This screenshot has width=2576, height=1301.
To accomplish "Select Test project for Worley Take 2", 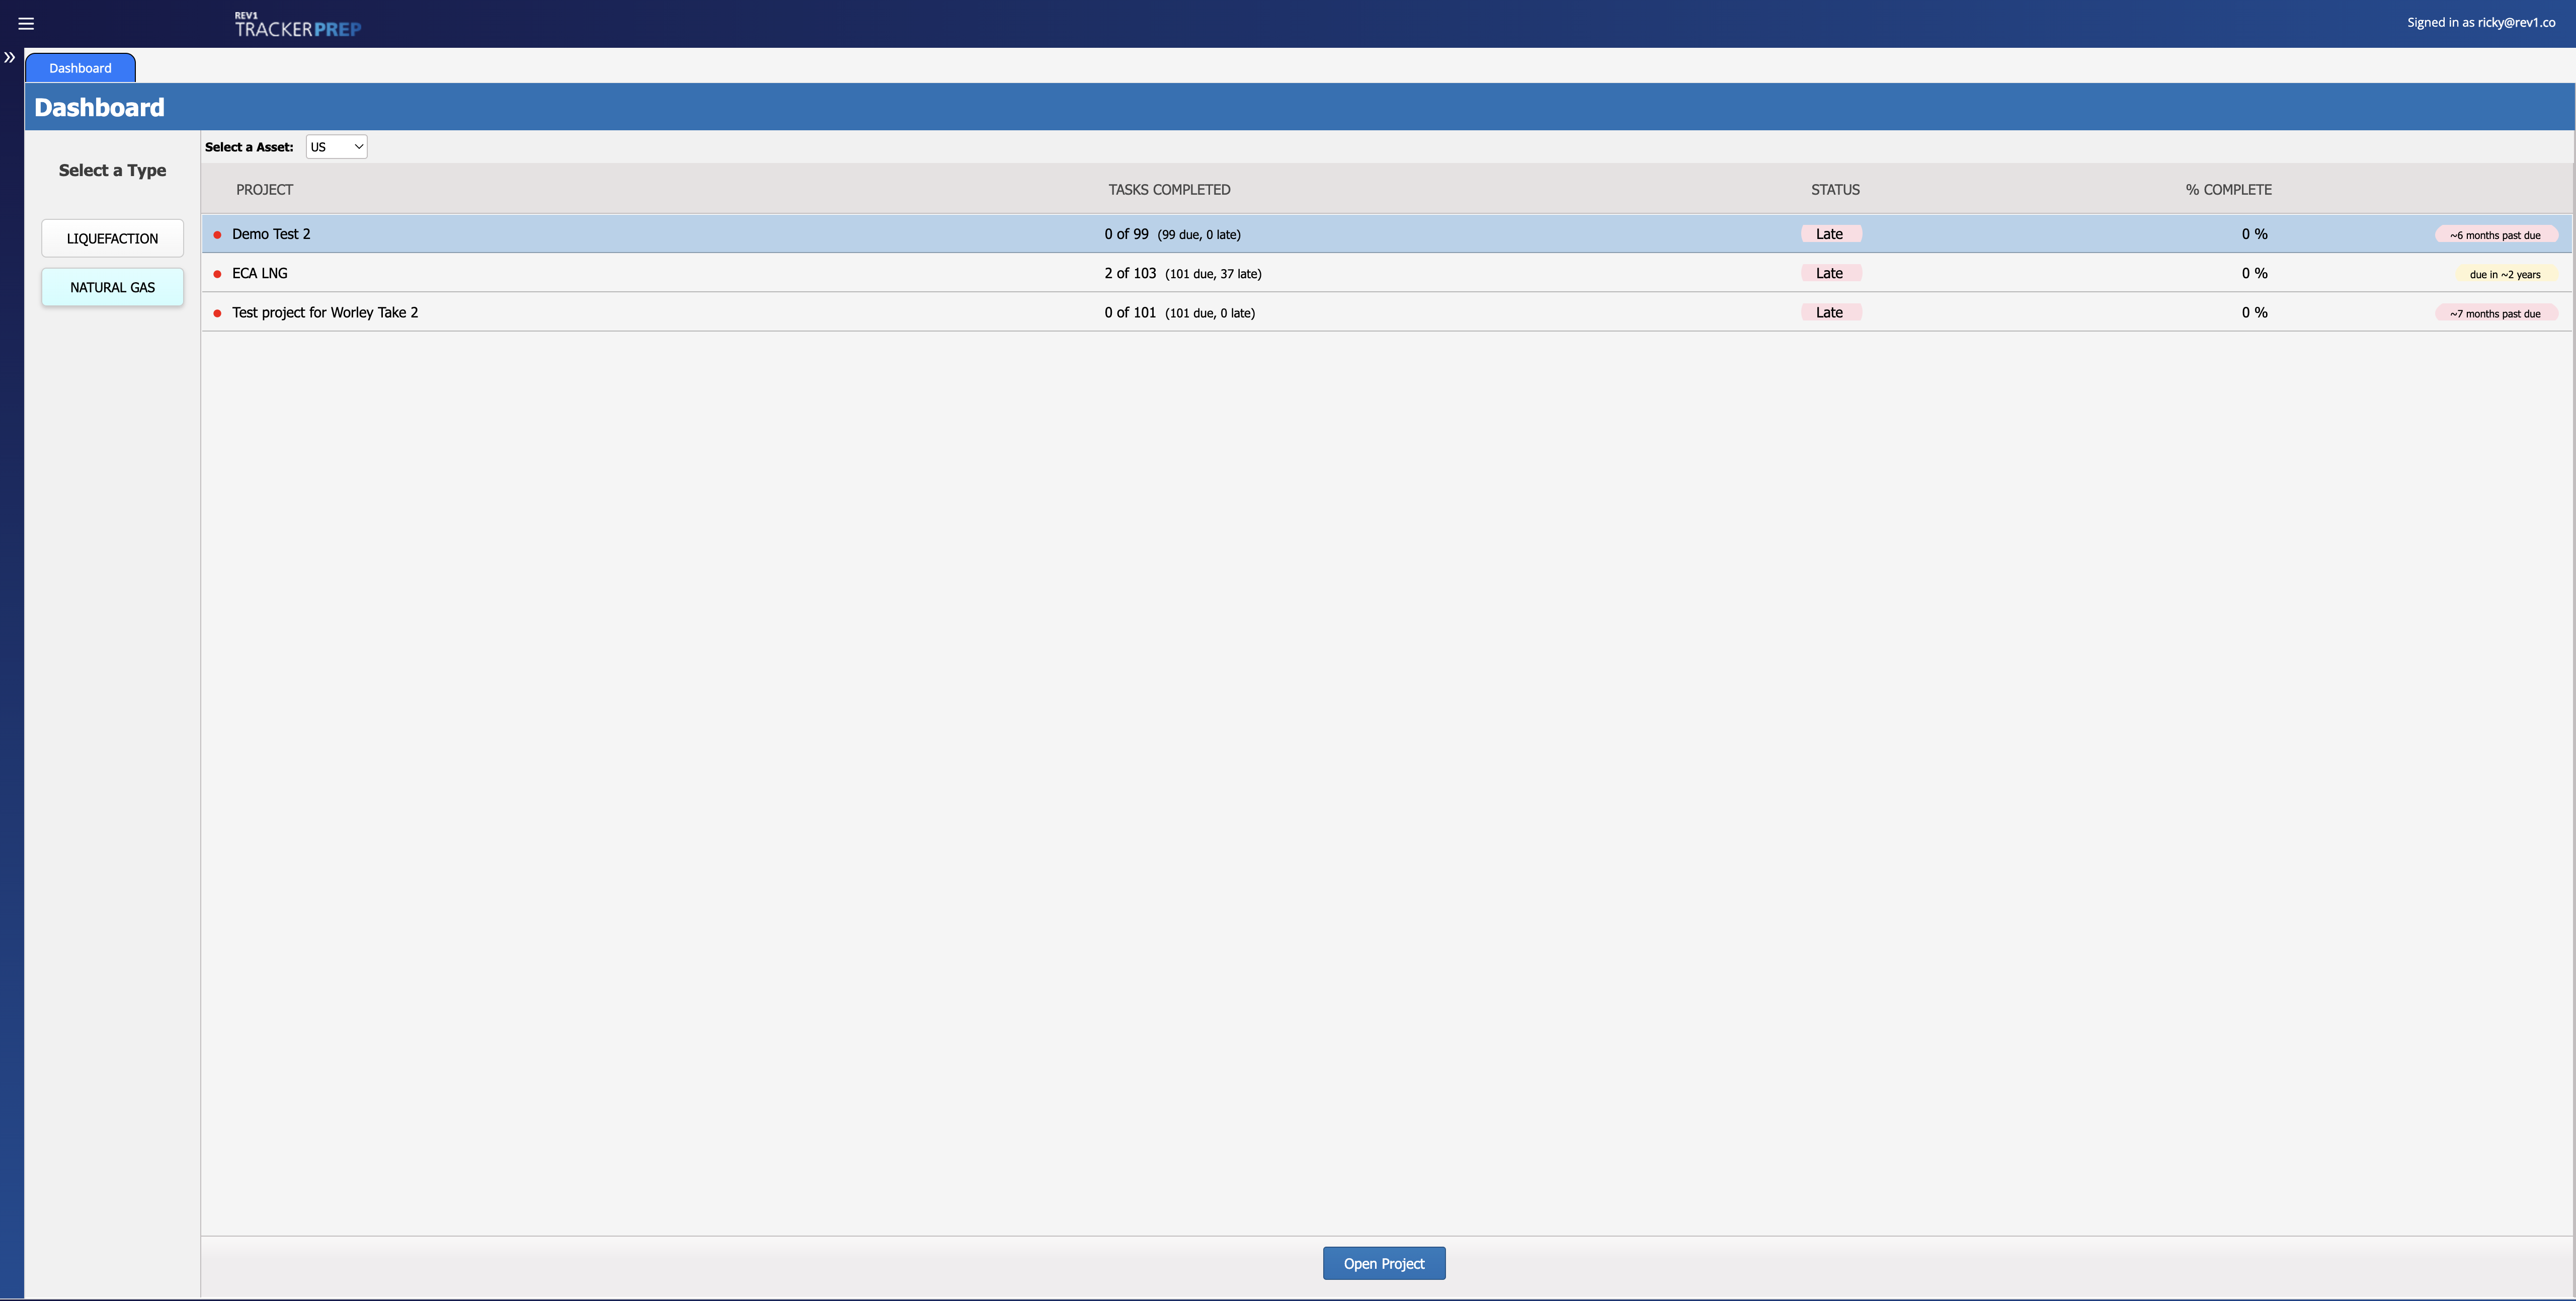I will (325, 312).
